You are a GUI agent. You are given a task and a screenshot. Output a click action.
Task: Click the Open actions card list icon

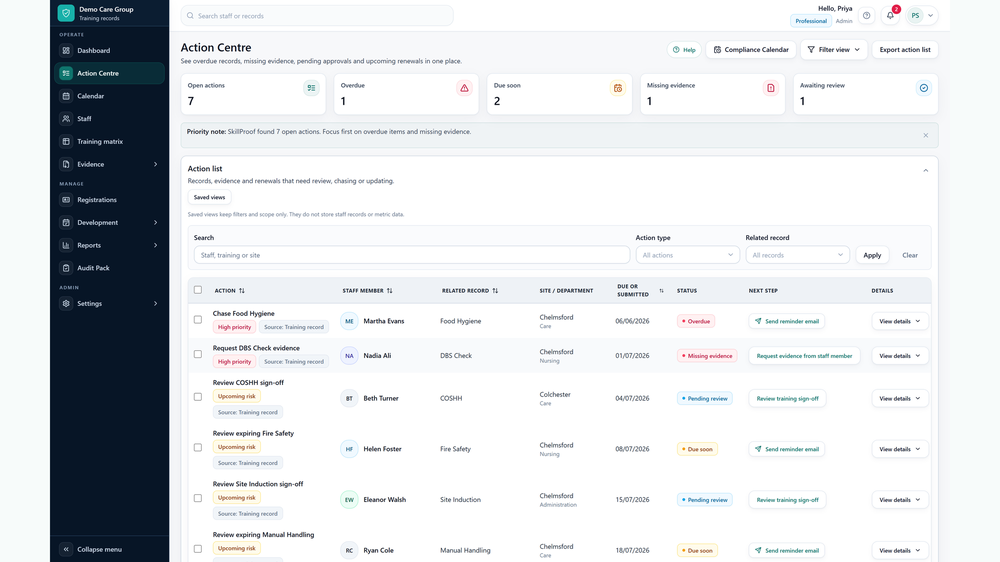(311, 88)
